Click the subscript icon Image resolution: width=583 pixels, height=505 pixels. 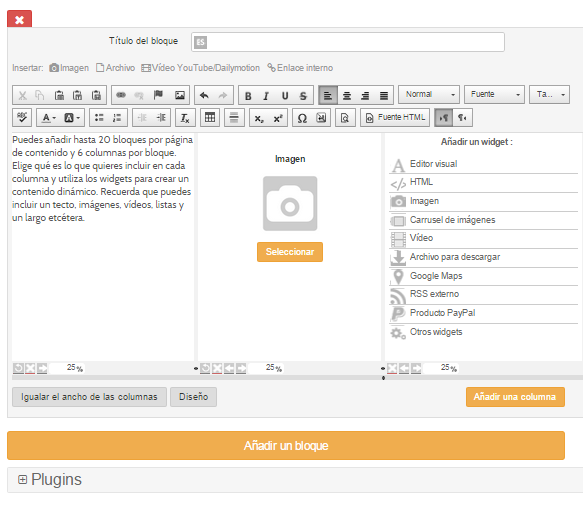coord(259,118)
